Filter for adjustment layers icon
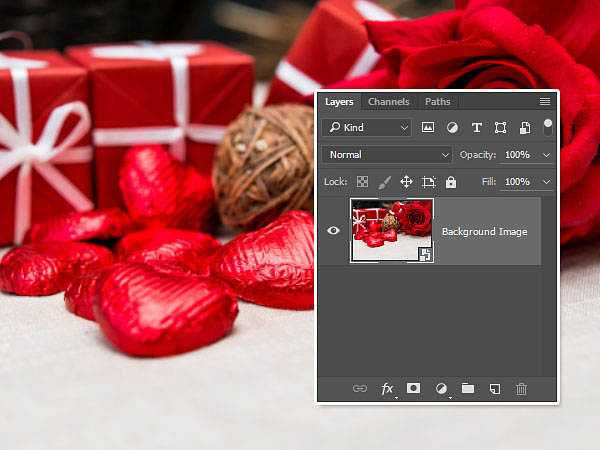 (x=452, y=128)
